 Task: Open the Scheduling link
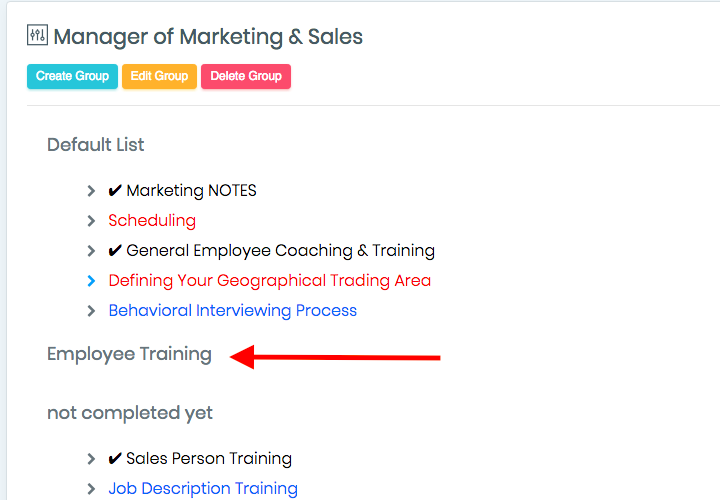[x=152, y=221]
